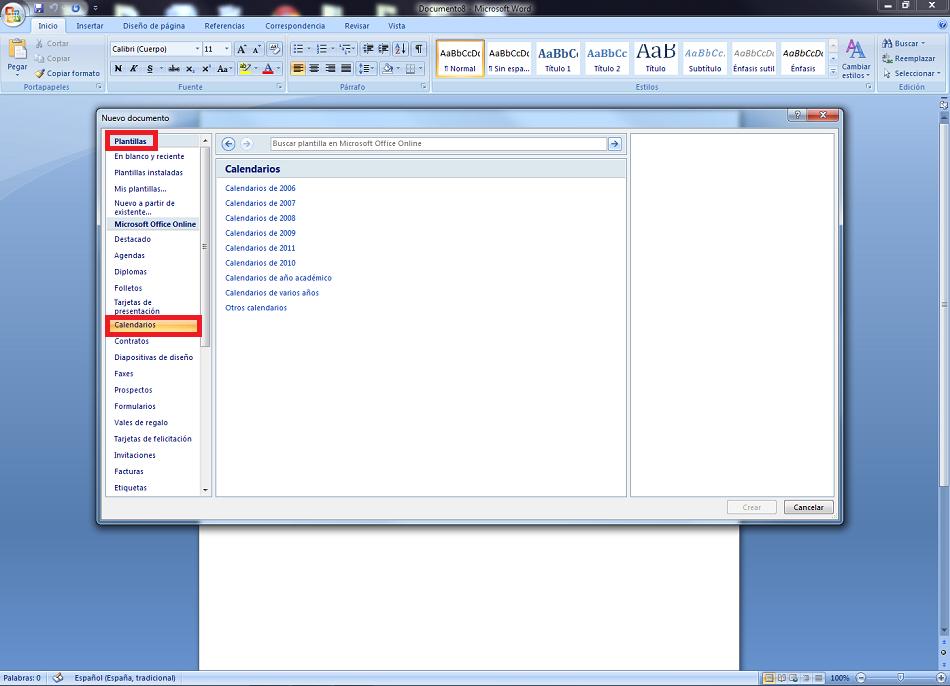The image size is (950, 686).
Task: Click the Pegar clipboard icon
Action: tap(17, 52)
